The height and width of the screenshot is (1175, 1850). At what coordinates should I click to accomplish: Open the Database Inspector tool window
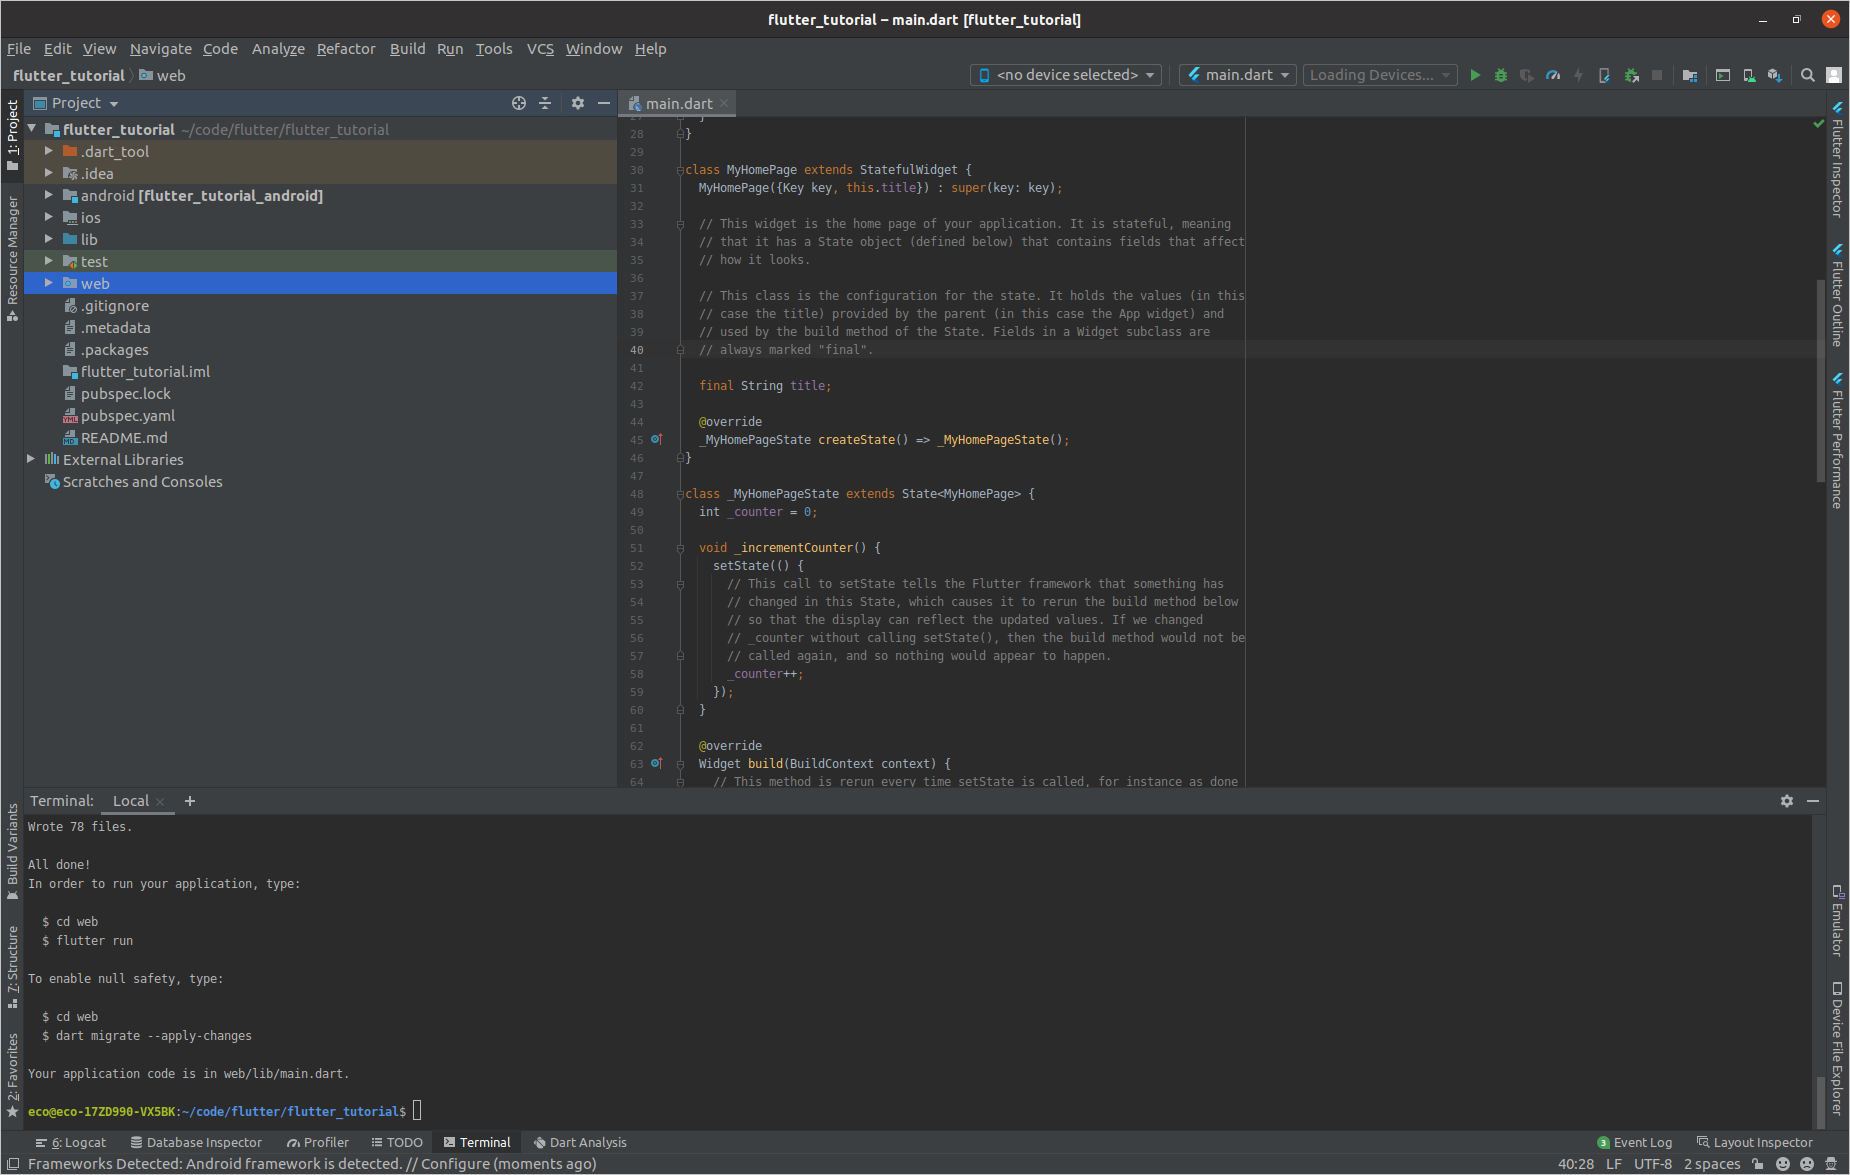click(196, 1142)
